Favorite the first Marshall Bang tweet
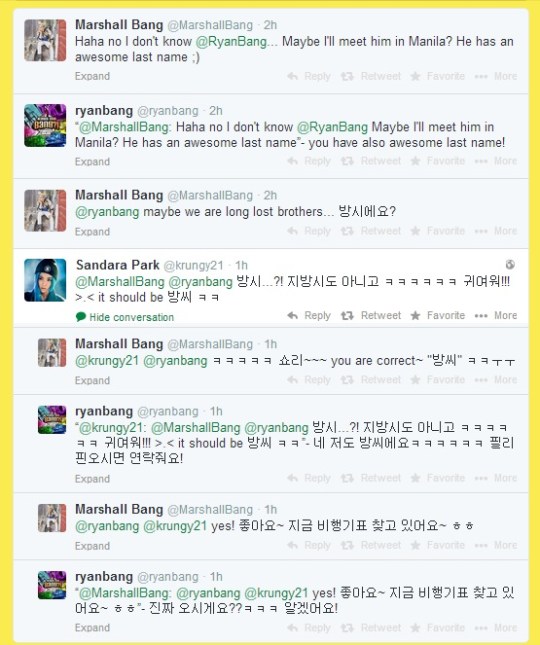The width and height of the screenshot is (540, 645). coord(438,76)
